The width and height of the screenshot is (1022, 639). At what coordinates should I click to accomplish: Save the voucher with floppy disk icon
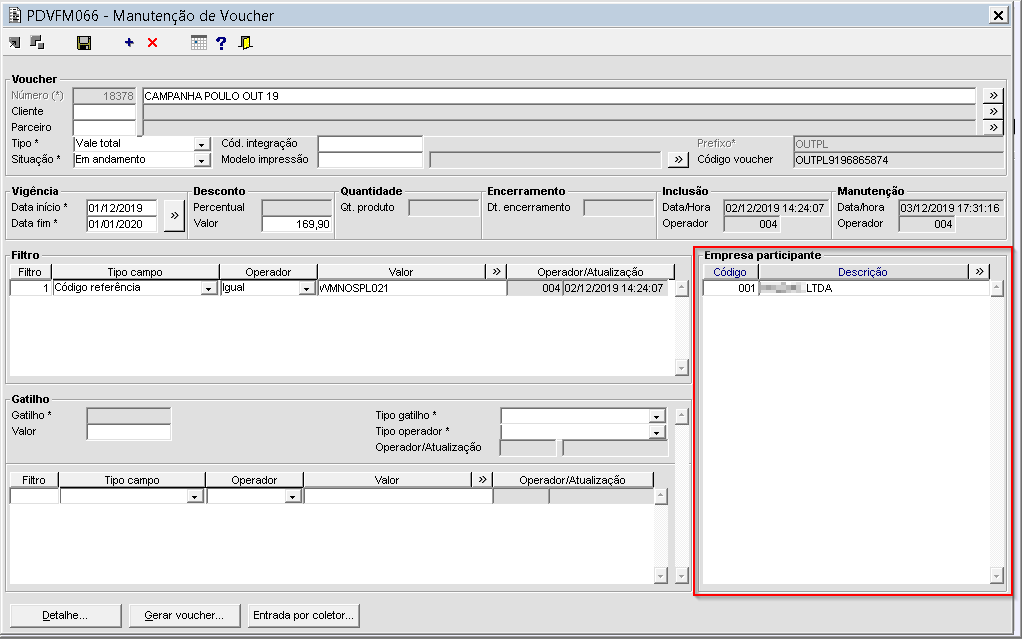(84, 43)
